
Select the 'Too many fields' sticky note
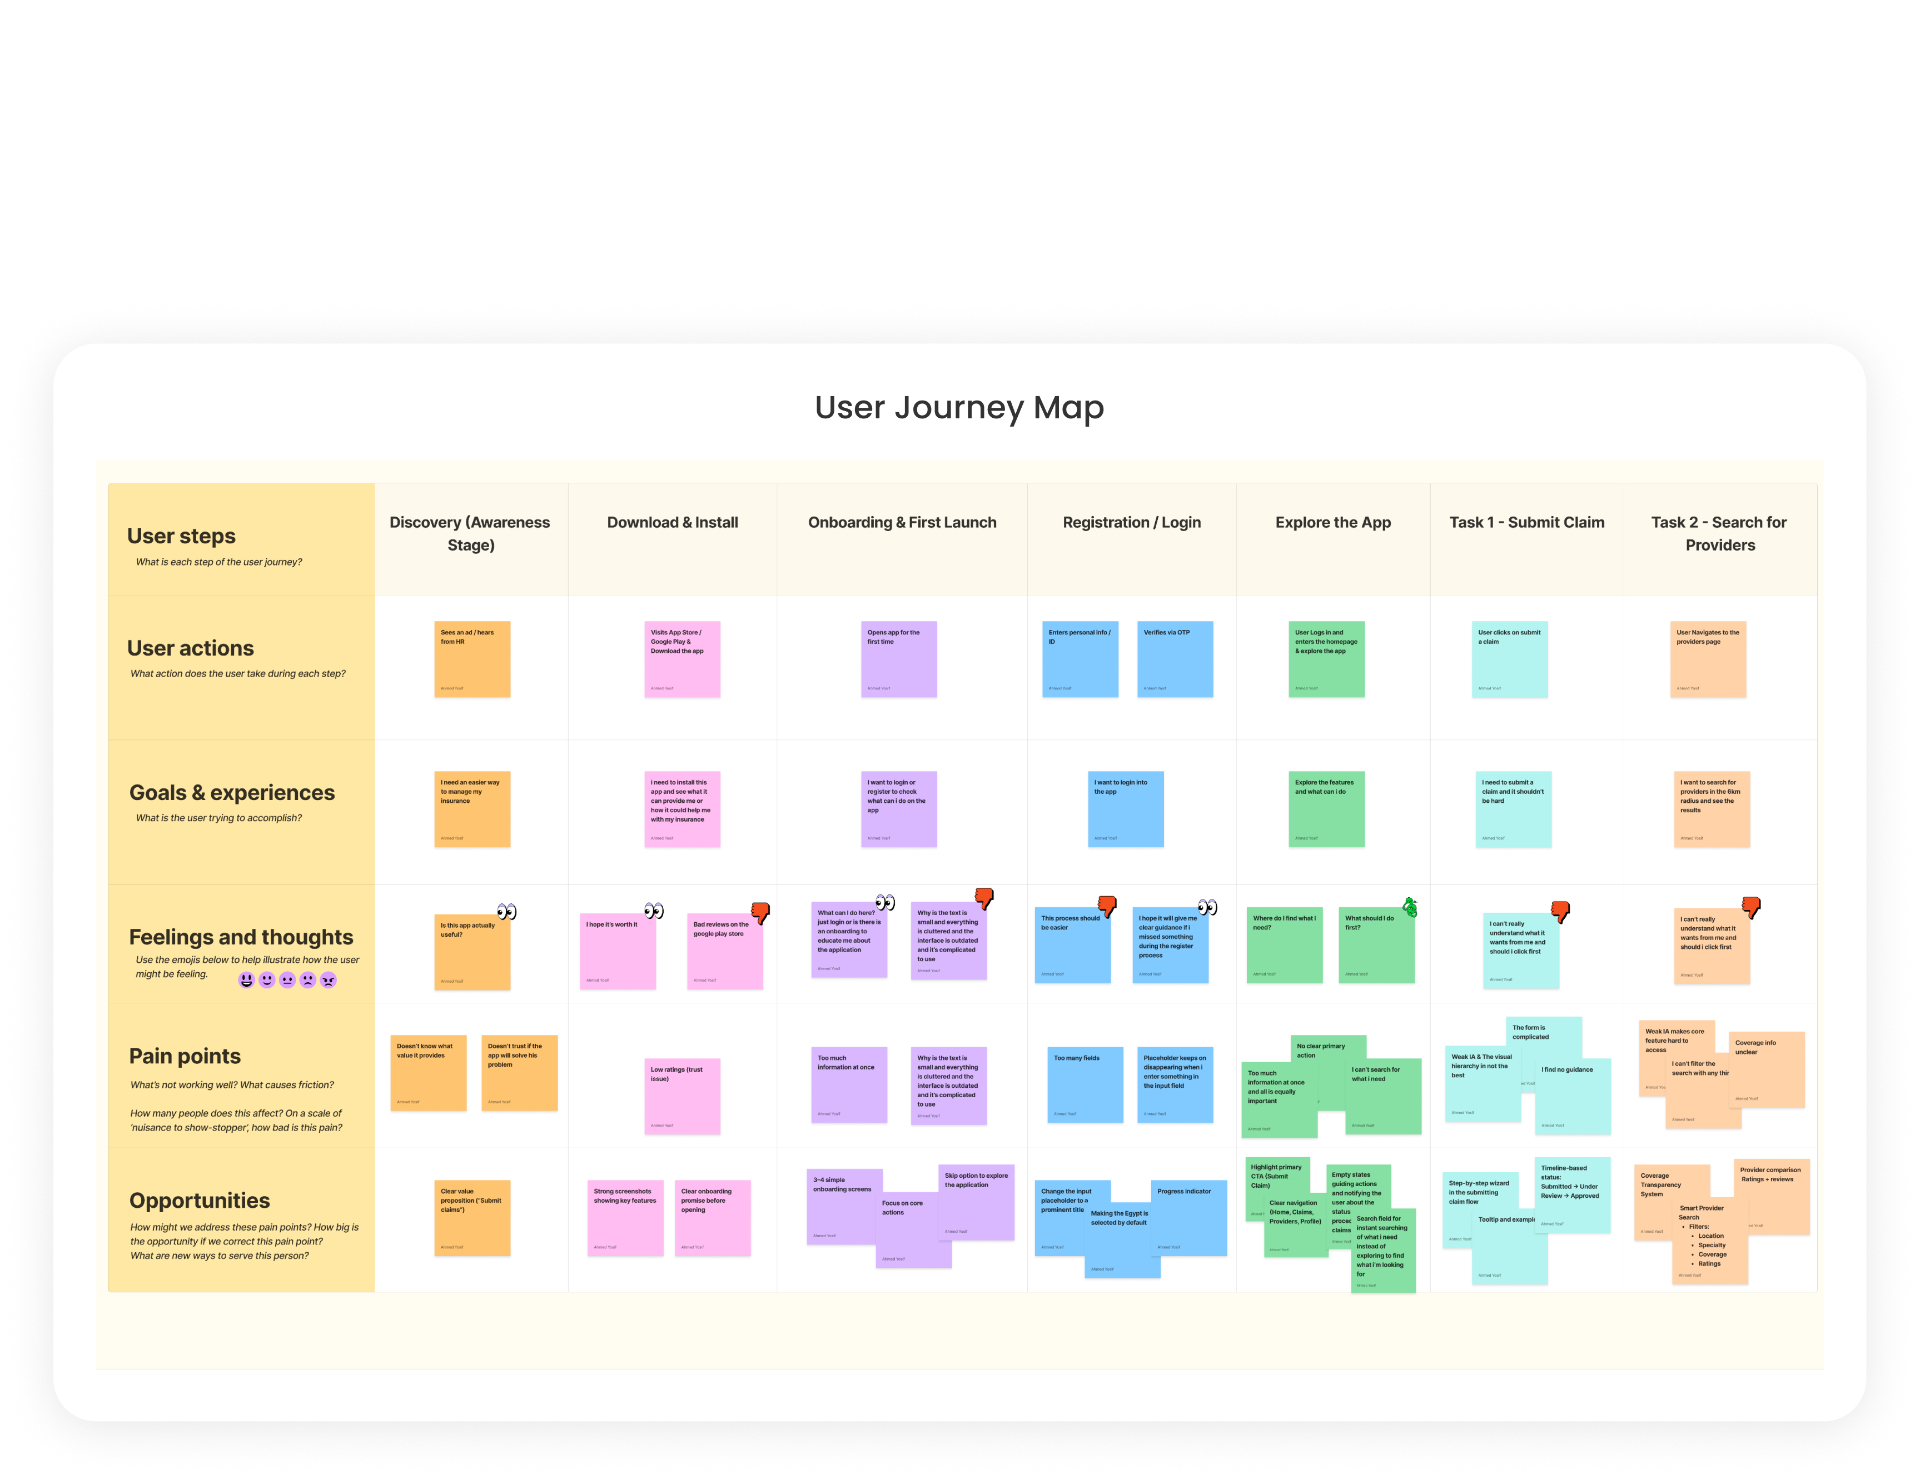coord(1085,1085)
